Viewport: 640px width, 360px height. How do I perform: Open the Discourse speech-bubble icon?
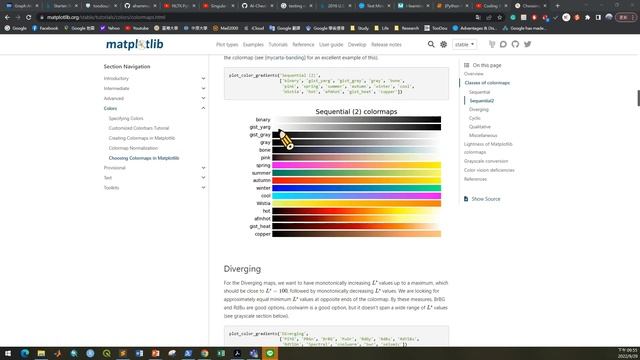click(503, 44)
